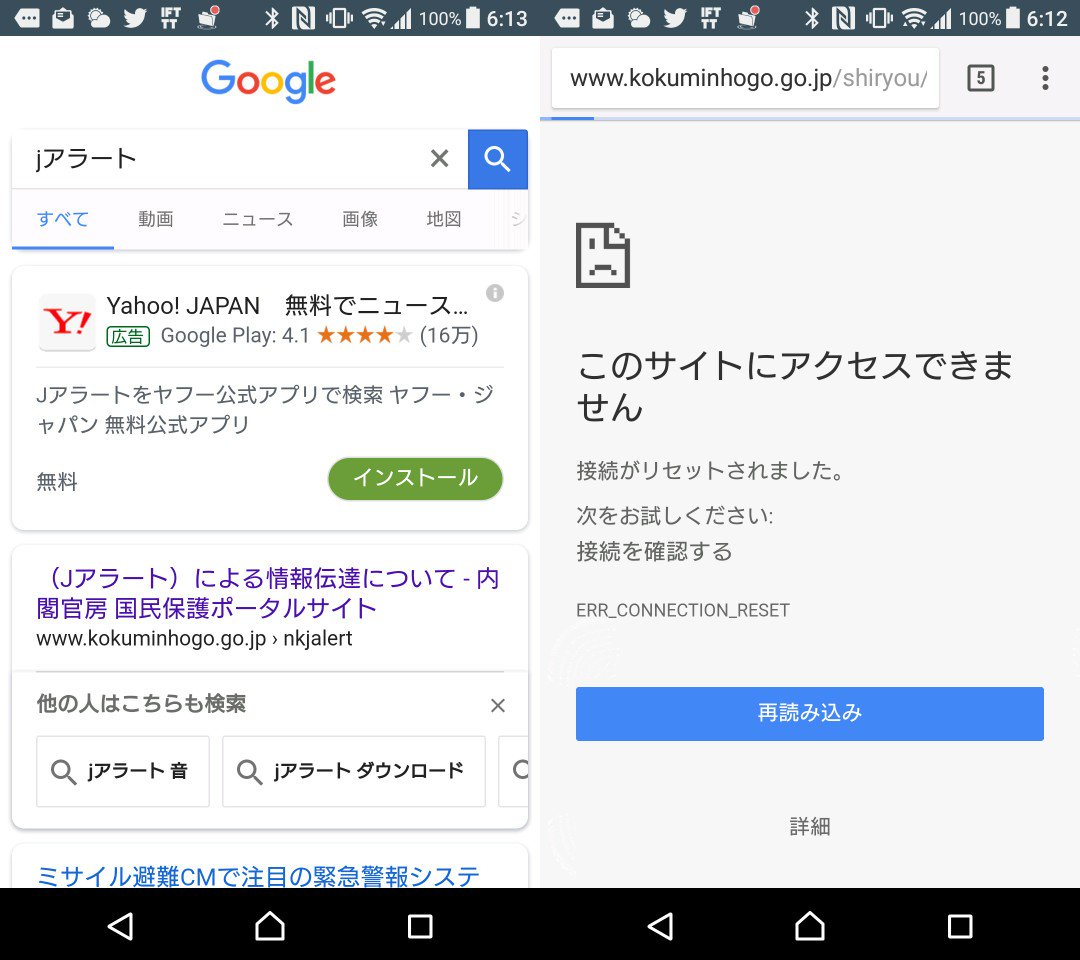Image resolution: width=1080 pixels, height=960 pixels.
Task: Tap the Google logo
Action: pos(269,81)
